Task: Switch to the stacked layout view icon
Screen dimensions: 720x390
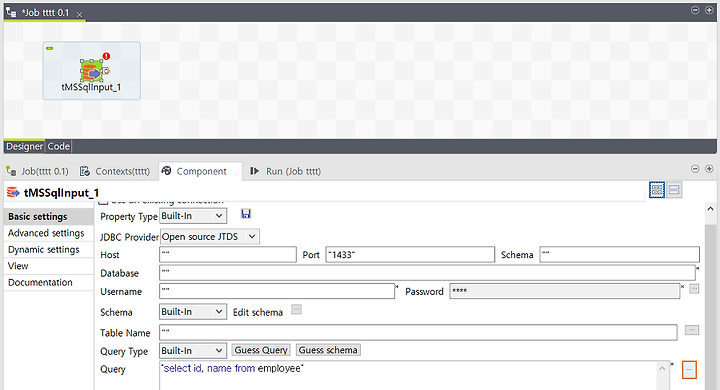Action: pyautogui.click(x=674, y=190)
